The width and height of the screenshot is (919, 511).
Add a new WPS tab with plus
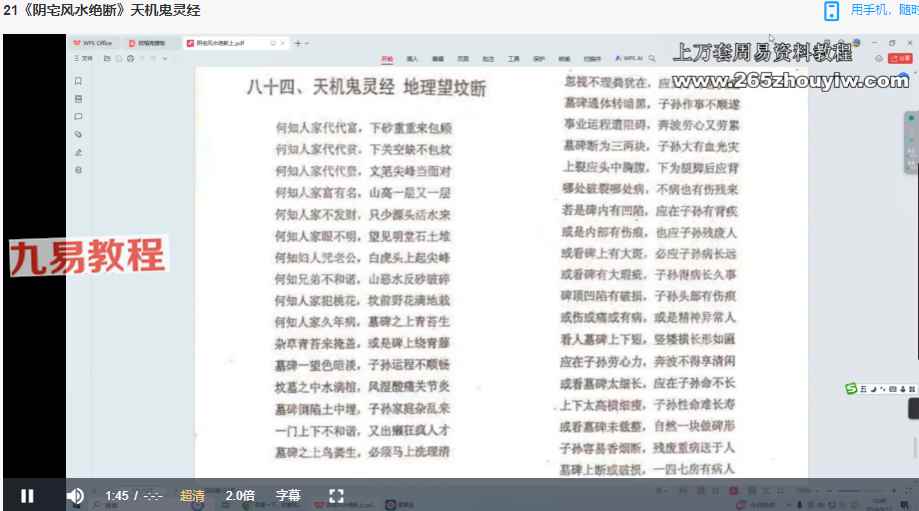[x=298, y=43]
